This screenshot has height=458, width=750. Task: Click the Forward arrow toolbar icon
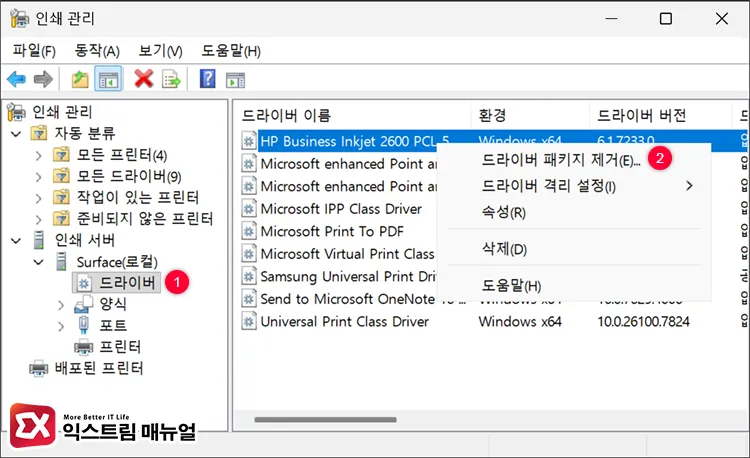point(43,79)
